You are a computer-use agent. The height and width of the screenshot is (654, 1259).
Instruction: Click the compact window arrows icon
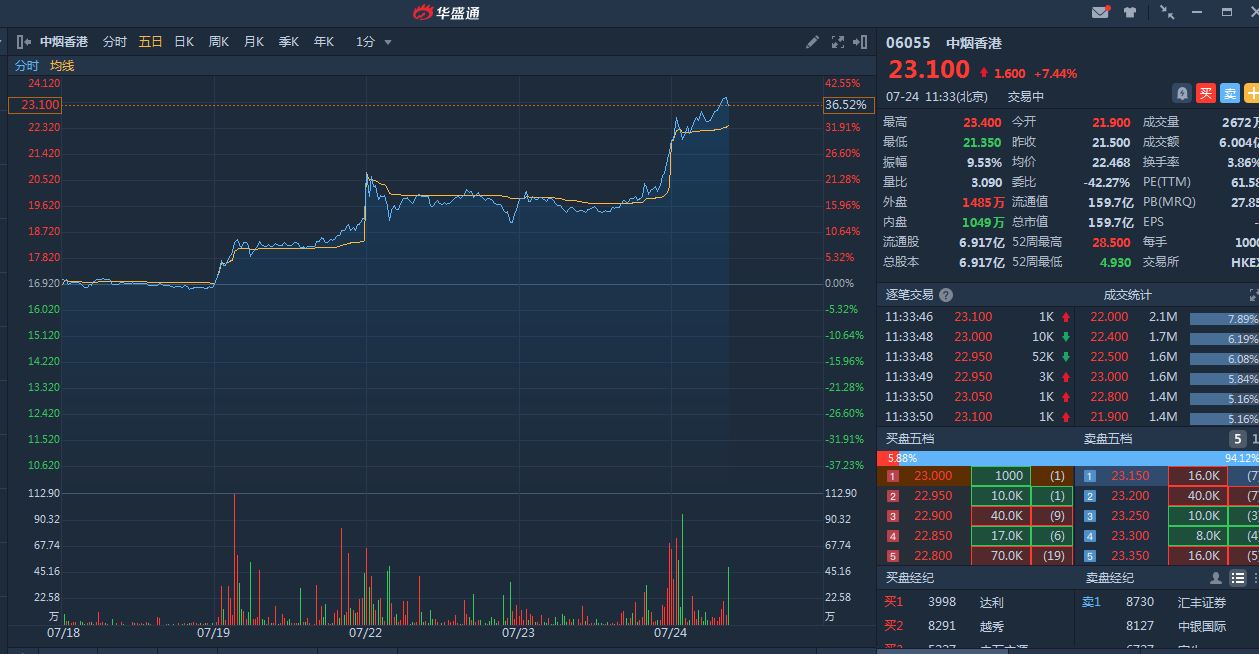1167,12
